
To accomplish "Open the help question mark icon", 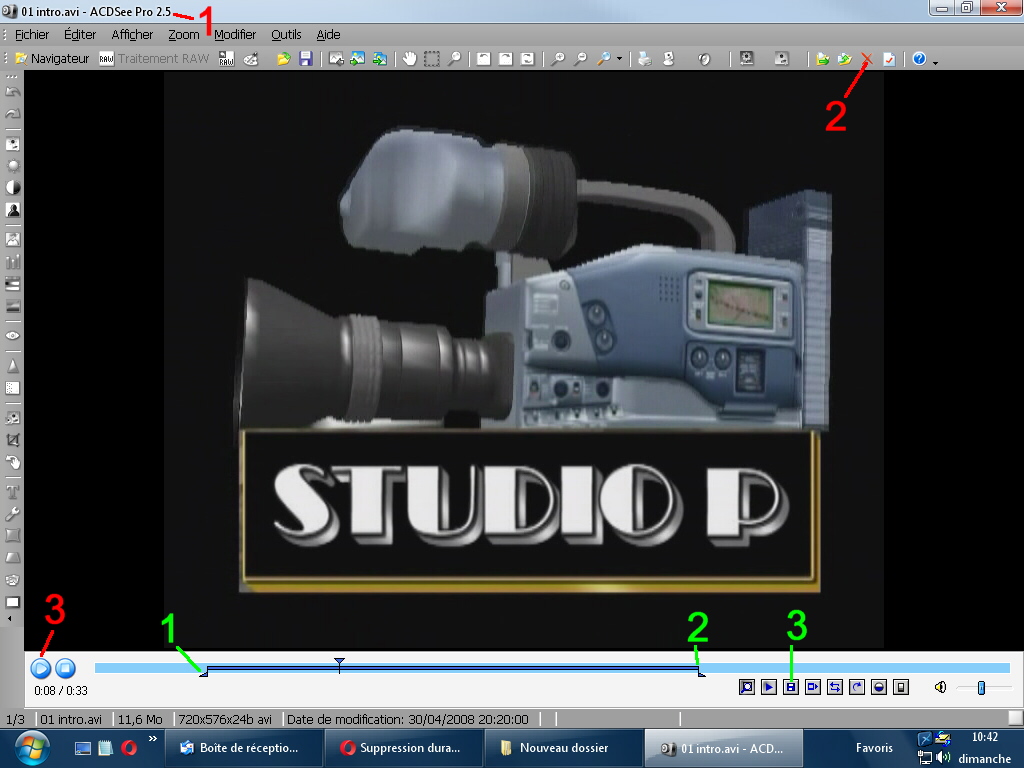I will [x=919, y=59].
